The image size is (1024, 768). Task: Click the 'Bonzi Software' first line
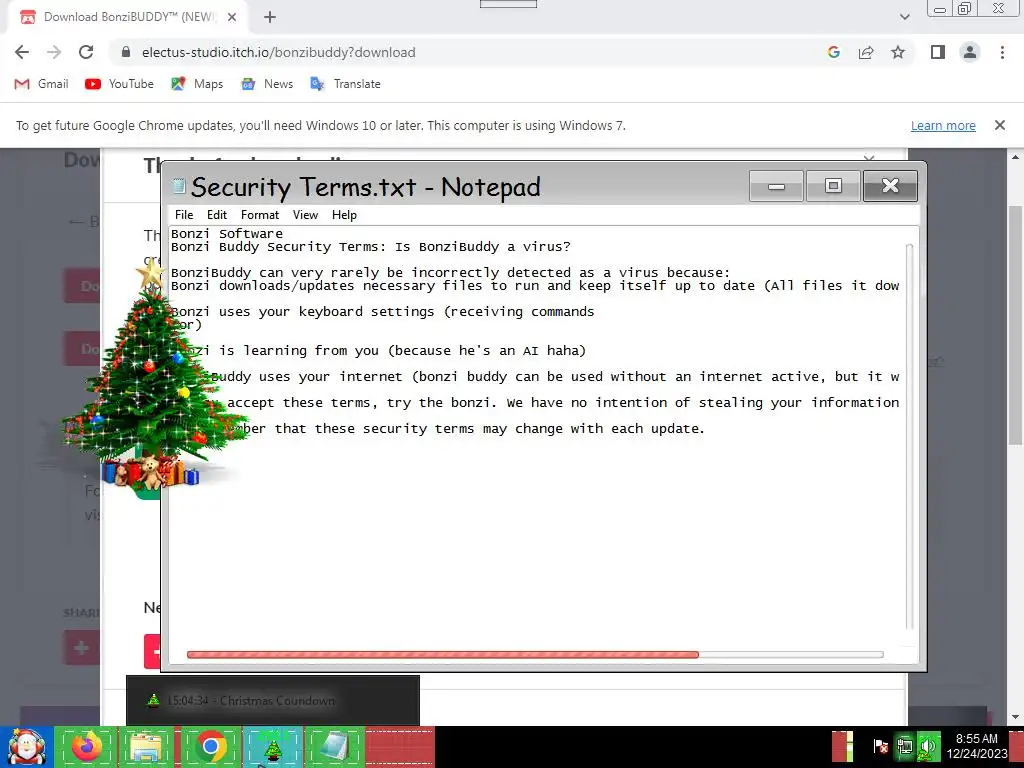(227, 234)
